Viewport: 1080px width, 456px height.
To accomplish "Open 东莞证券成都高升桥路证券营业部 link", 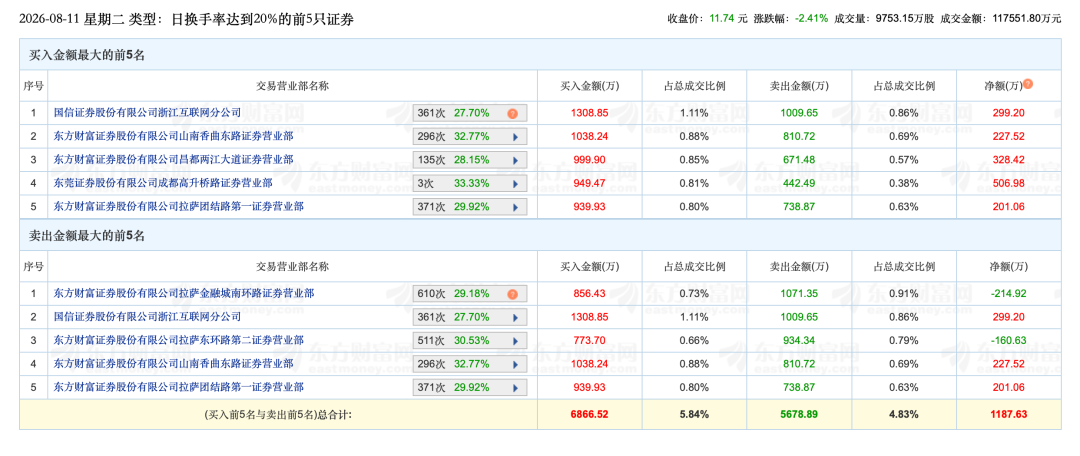I will pos(163,183).
